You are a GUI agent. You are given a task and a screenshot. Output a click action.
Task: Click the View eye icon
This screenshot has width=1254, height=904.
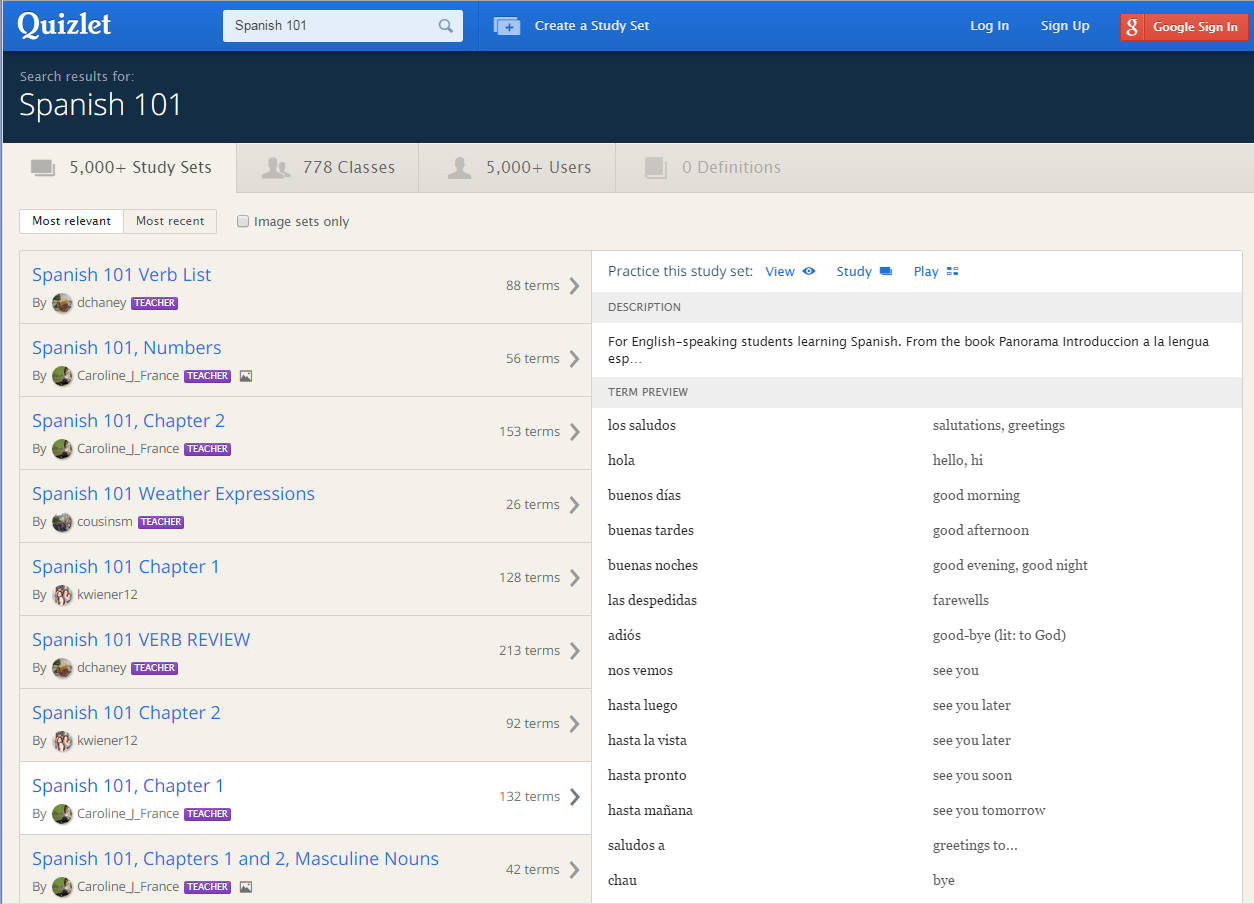(x=809, y=271)
